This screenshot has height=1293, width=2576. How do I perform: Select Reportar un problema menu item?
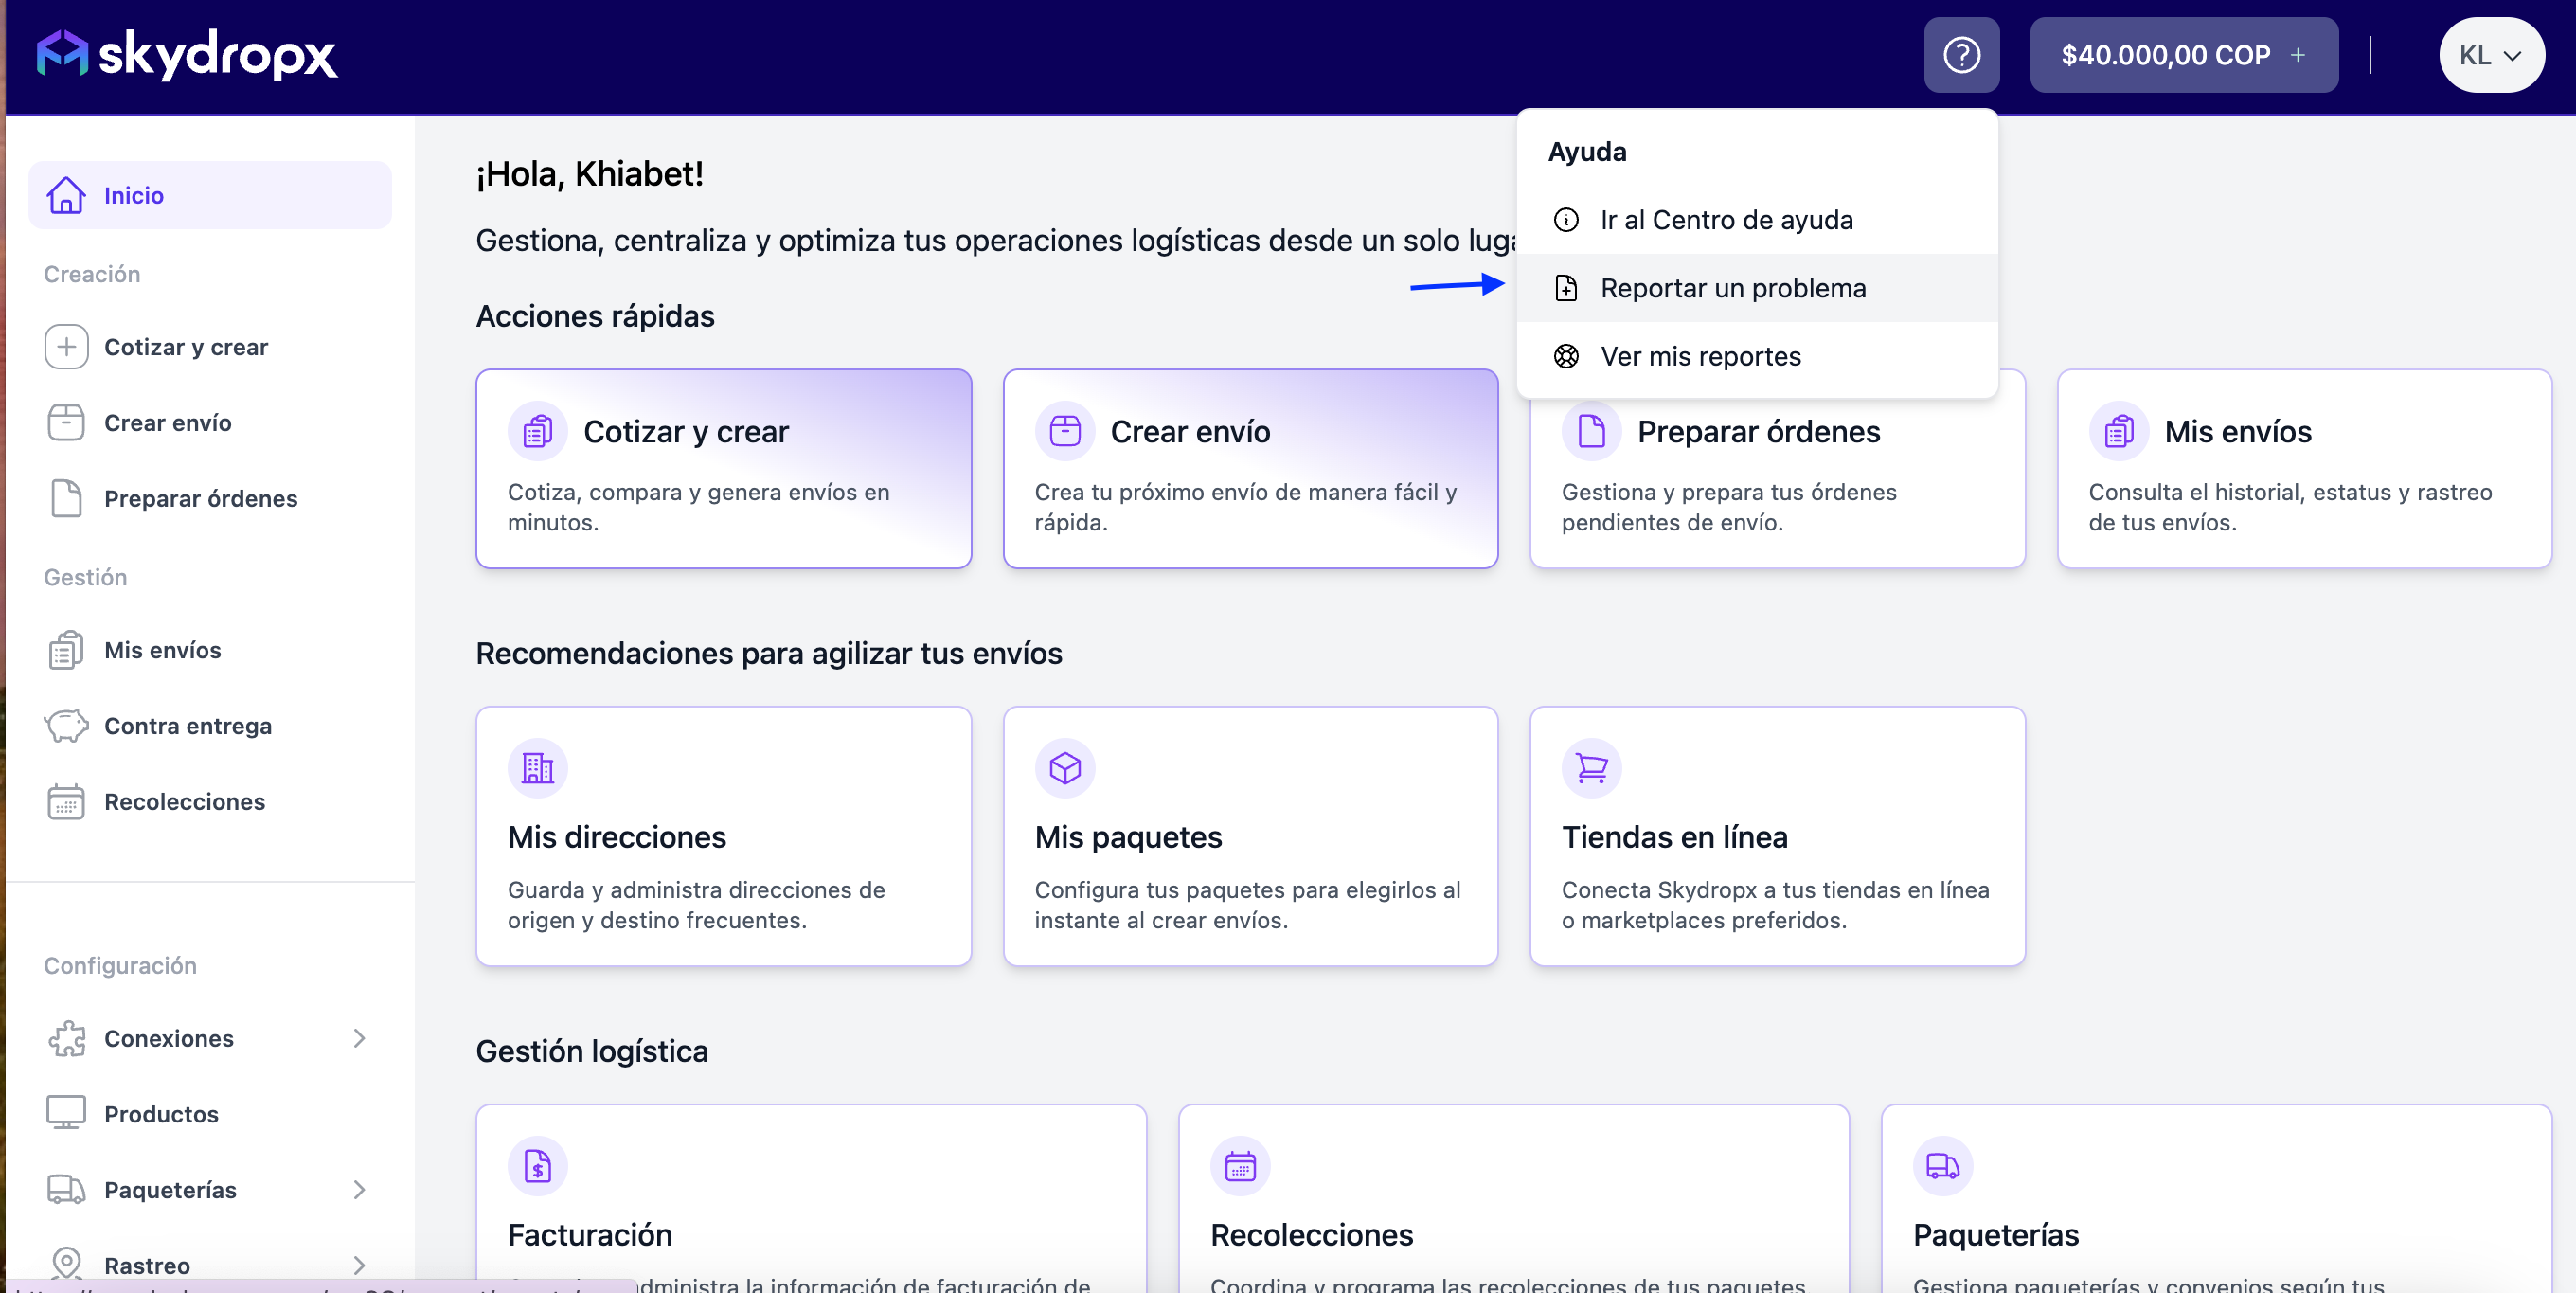(1732, 288)
